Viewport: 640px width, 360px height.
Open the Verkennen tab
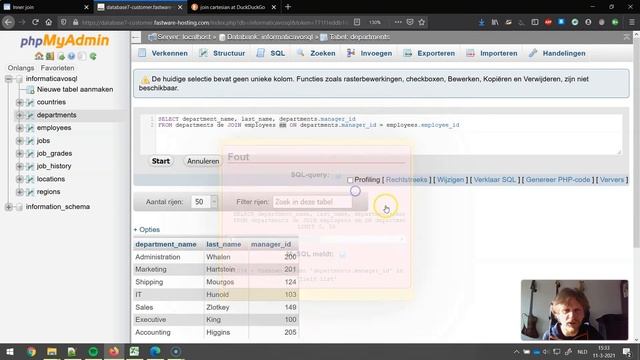point(163,53)
